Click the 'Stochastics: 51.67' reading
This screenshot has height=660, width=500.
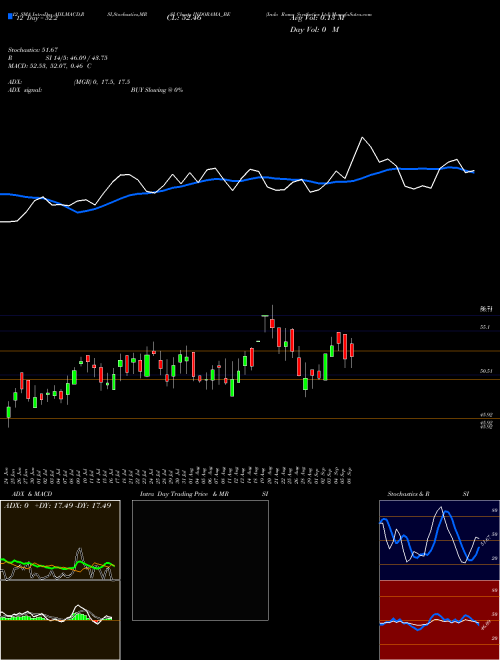coord(32,50)
